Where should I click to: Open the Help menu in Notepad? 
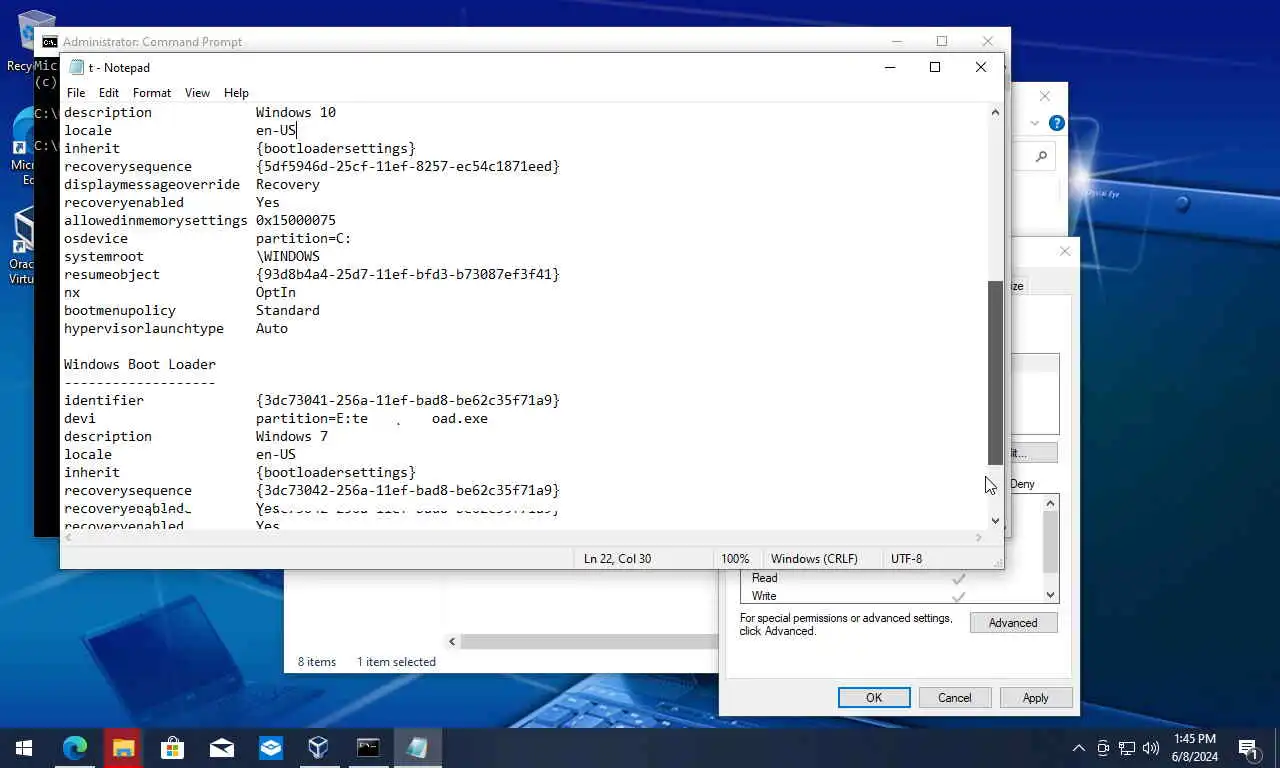click(236, 93)
